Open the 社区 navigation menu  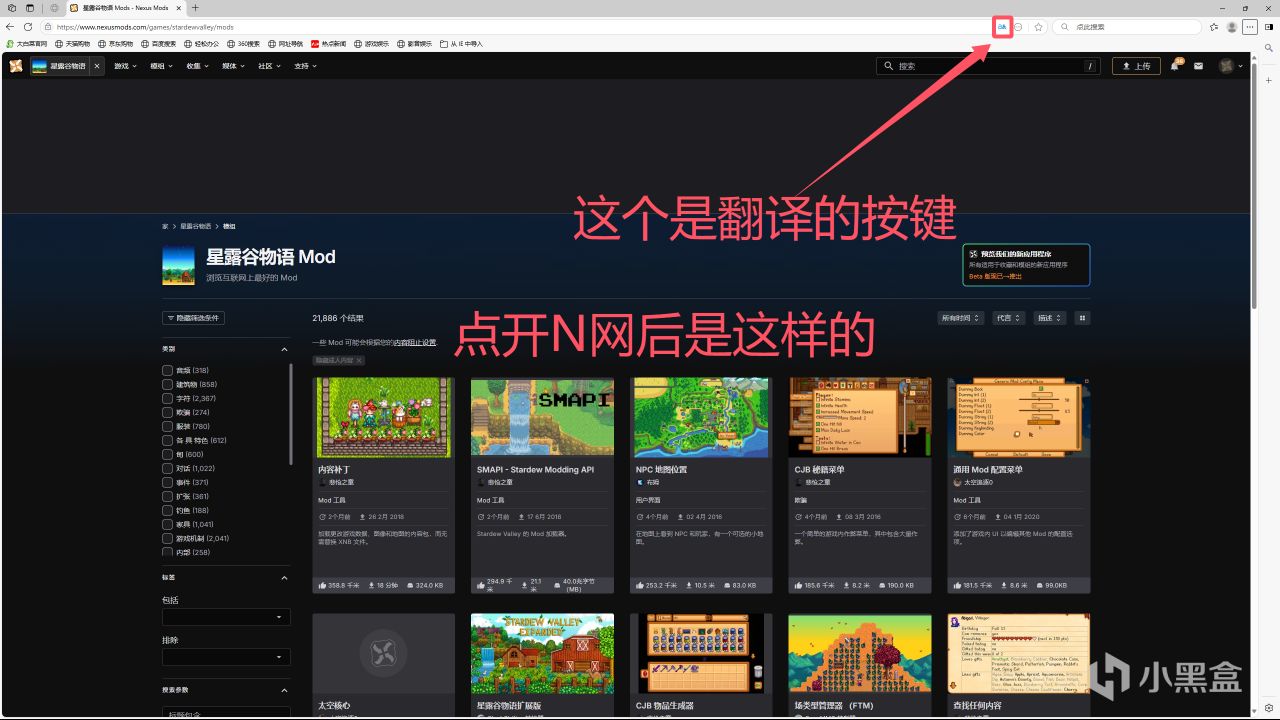pyautogui.click(x=269, y=66)
